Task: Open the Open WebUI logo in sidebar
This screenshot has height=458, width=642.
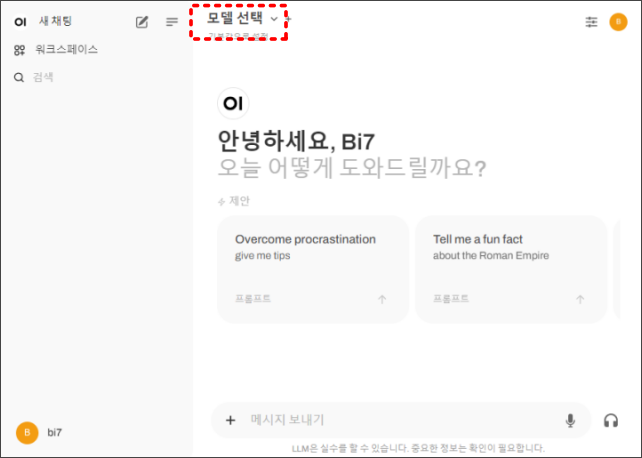Action: point(20,22)
